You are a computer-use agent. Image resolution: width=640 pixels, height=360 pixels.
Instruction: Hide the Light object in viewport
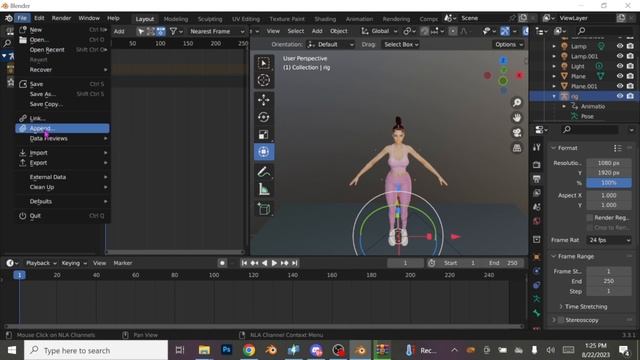(x=620, y=66)
